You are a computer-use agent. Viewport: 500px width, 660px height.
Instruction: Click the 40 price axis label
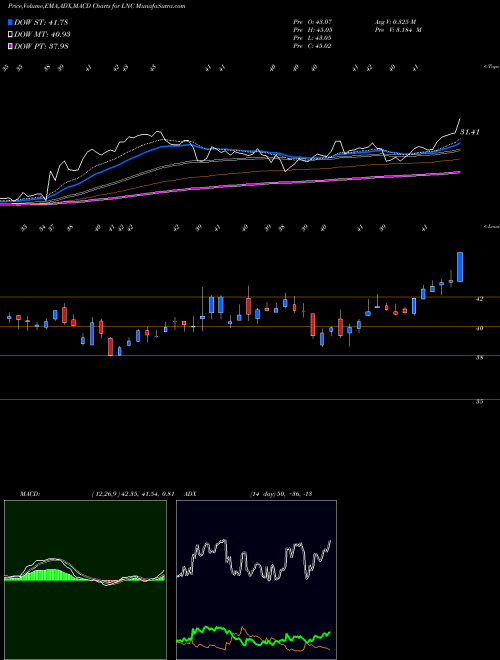click(x=479, y=328)
